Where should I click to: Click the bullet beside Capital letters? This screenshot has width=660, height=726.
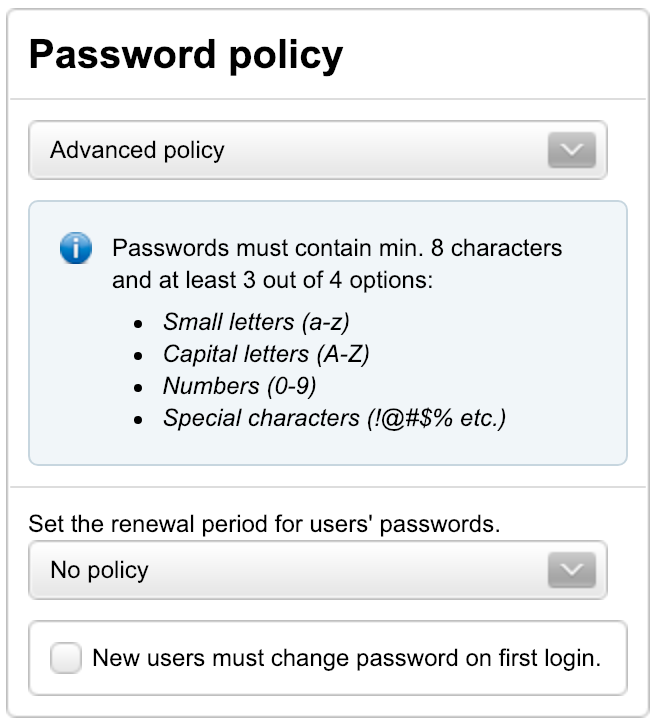[139, 355]
